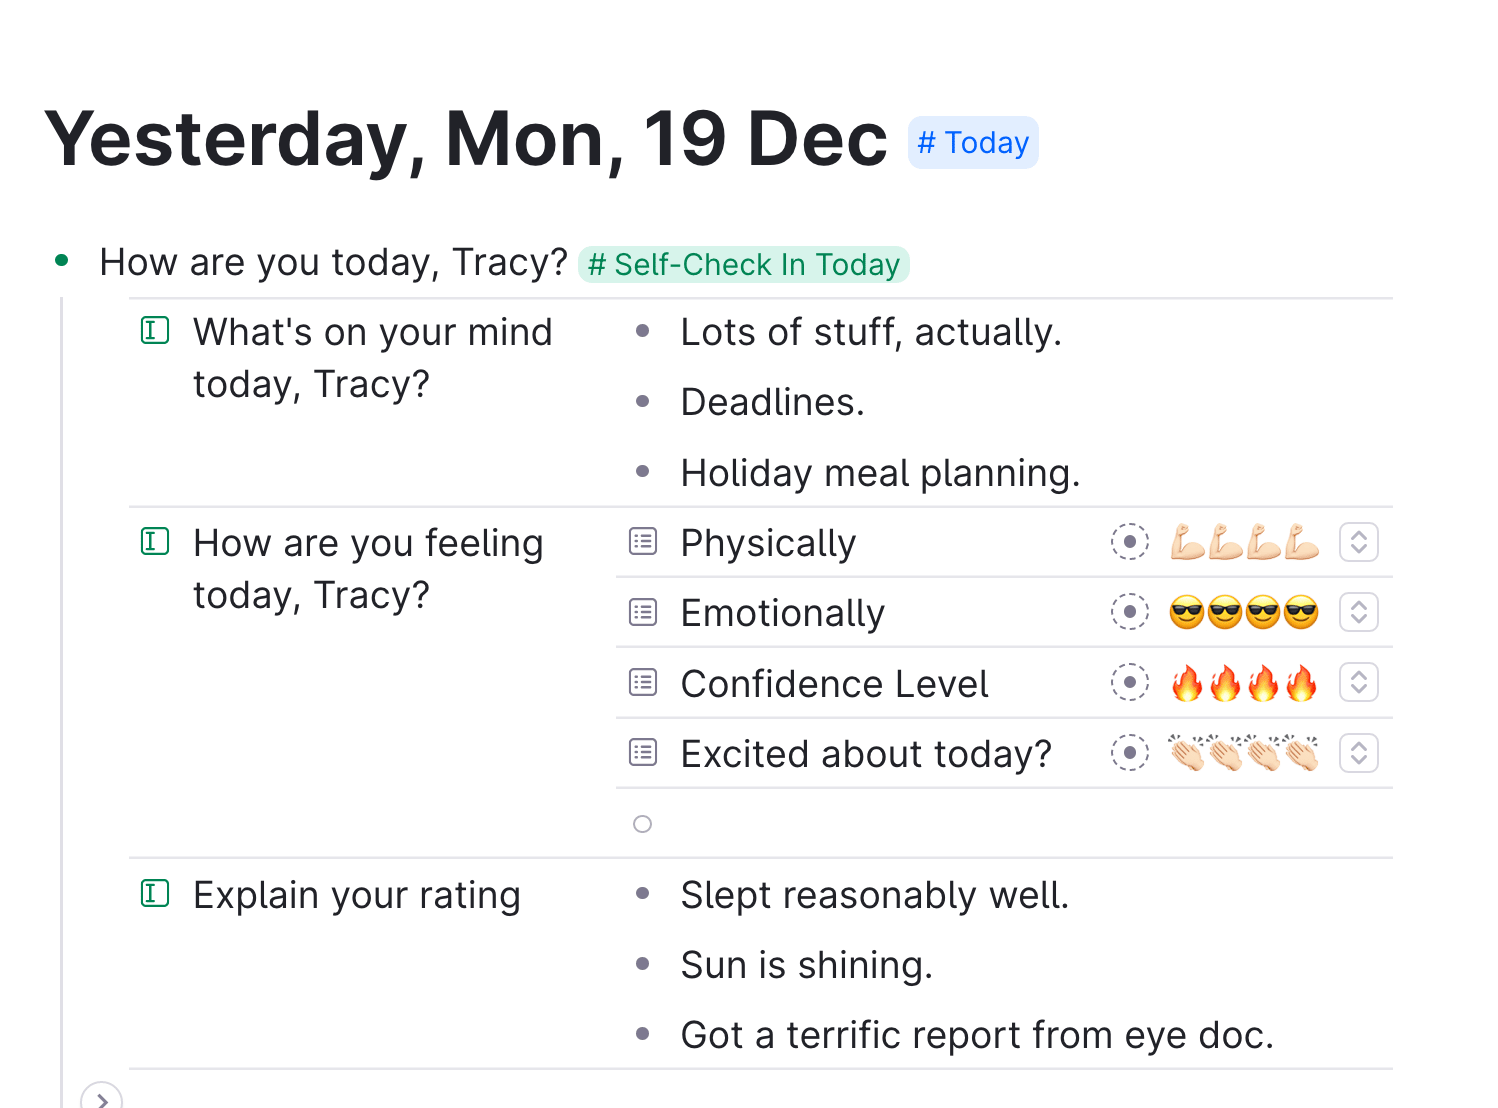The image size is (1498, 1108).
Task: Open the # Self-Check In Today tag
Action: click(x=744, y=264)
